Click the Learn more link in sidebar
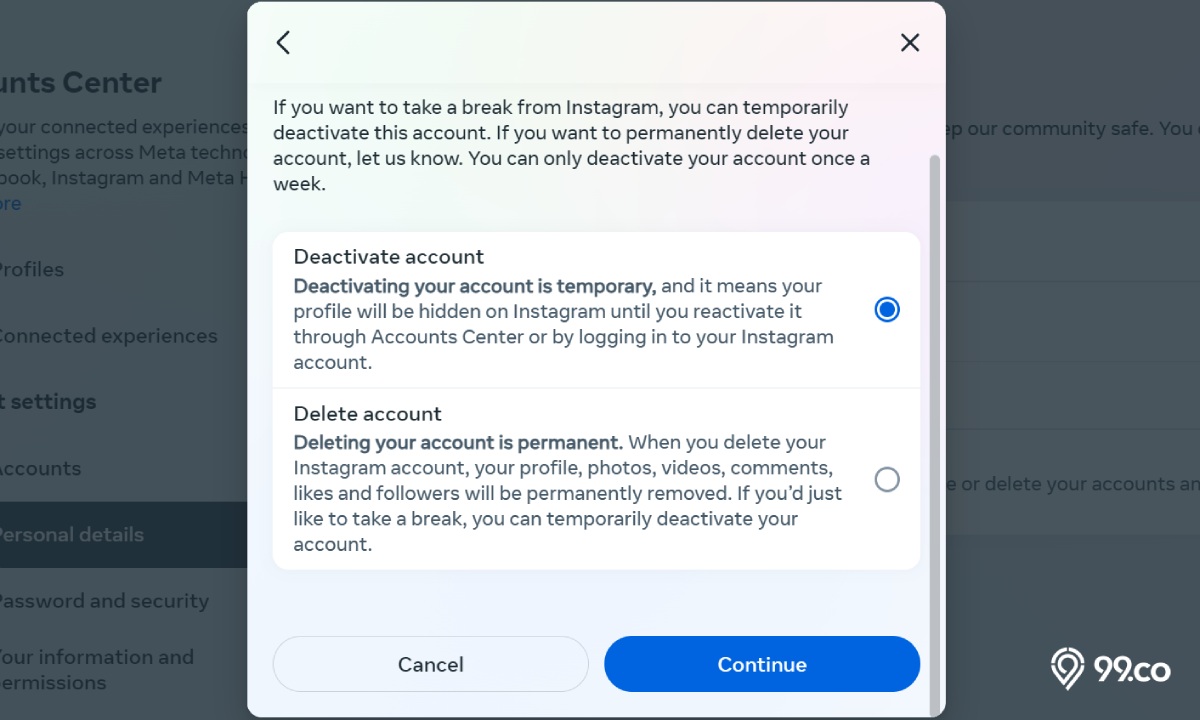Image resolution: width=1200 pixels, height=720 pixels. click(10, 203)
